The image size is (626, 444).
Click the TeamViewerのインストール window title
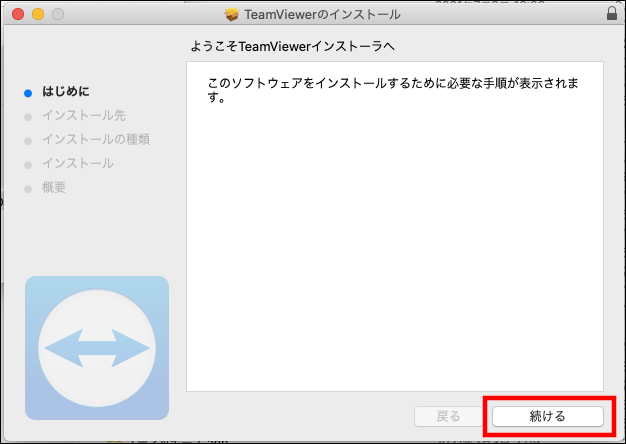click(x=322, y=14)
